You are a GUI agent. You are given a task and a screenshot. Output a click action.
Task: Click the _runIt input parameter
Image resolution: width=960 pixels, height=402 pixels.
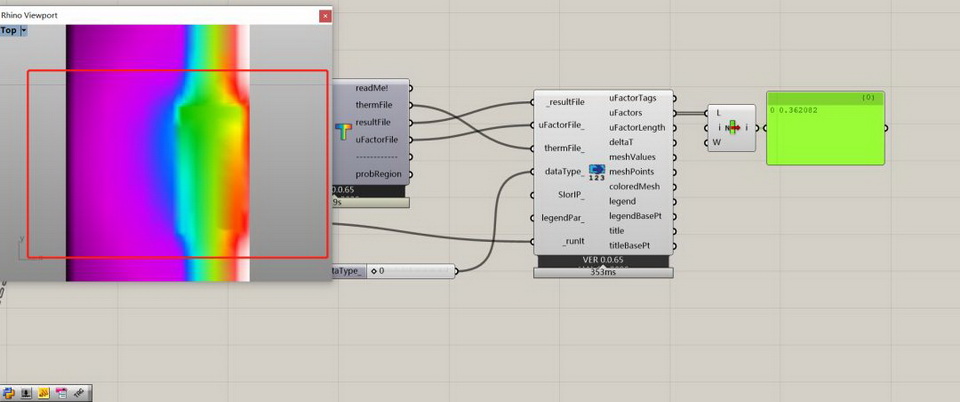569,241
